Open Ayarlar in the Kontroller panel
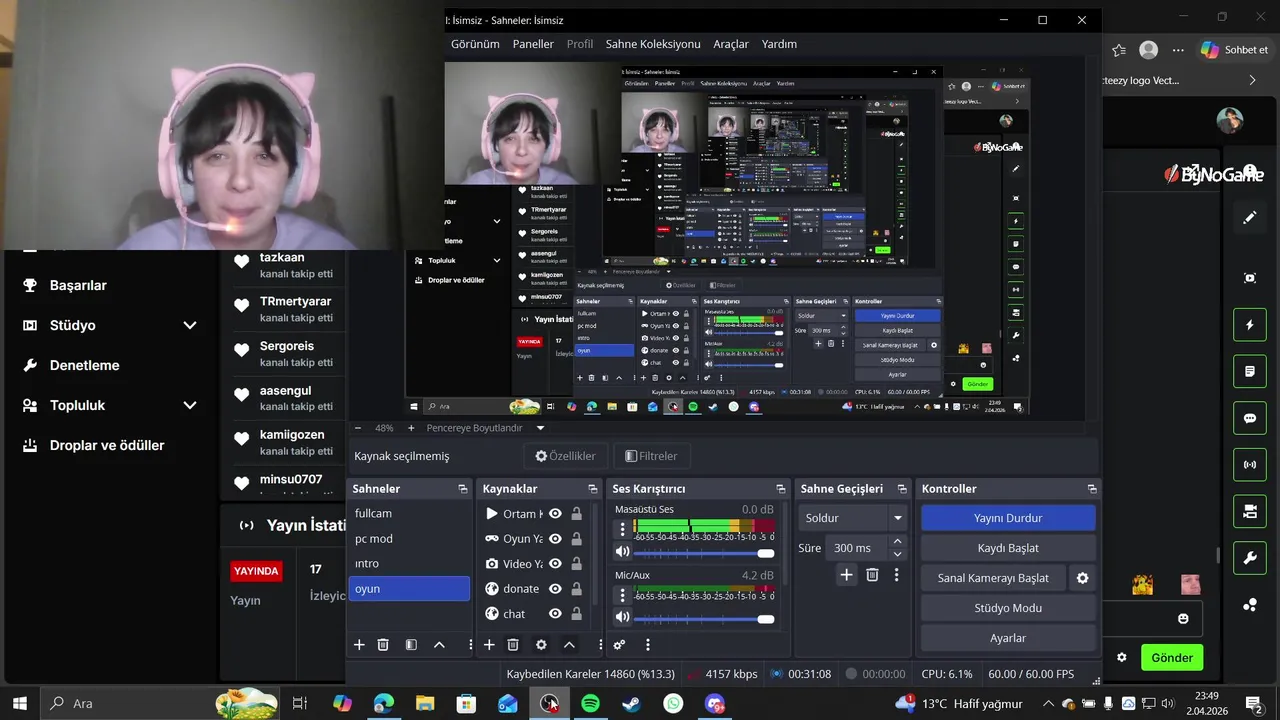The image size is (1280, 720). click(x=1008, y=638)
